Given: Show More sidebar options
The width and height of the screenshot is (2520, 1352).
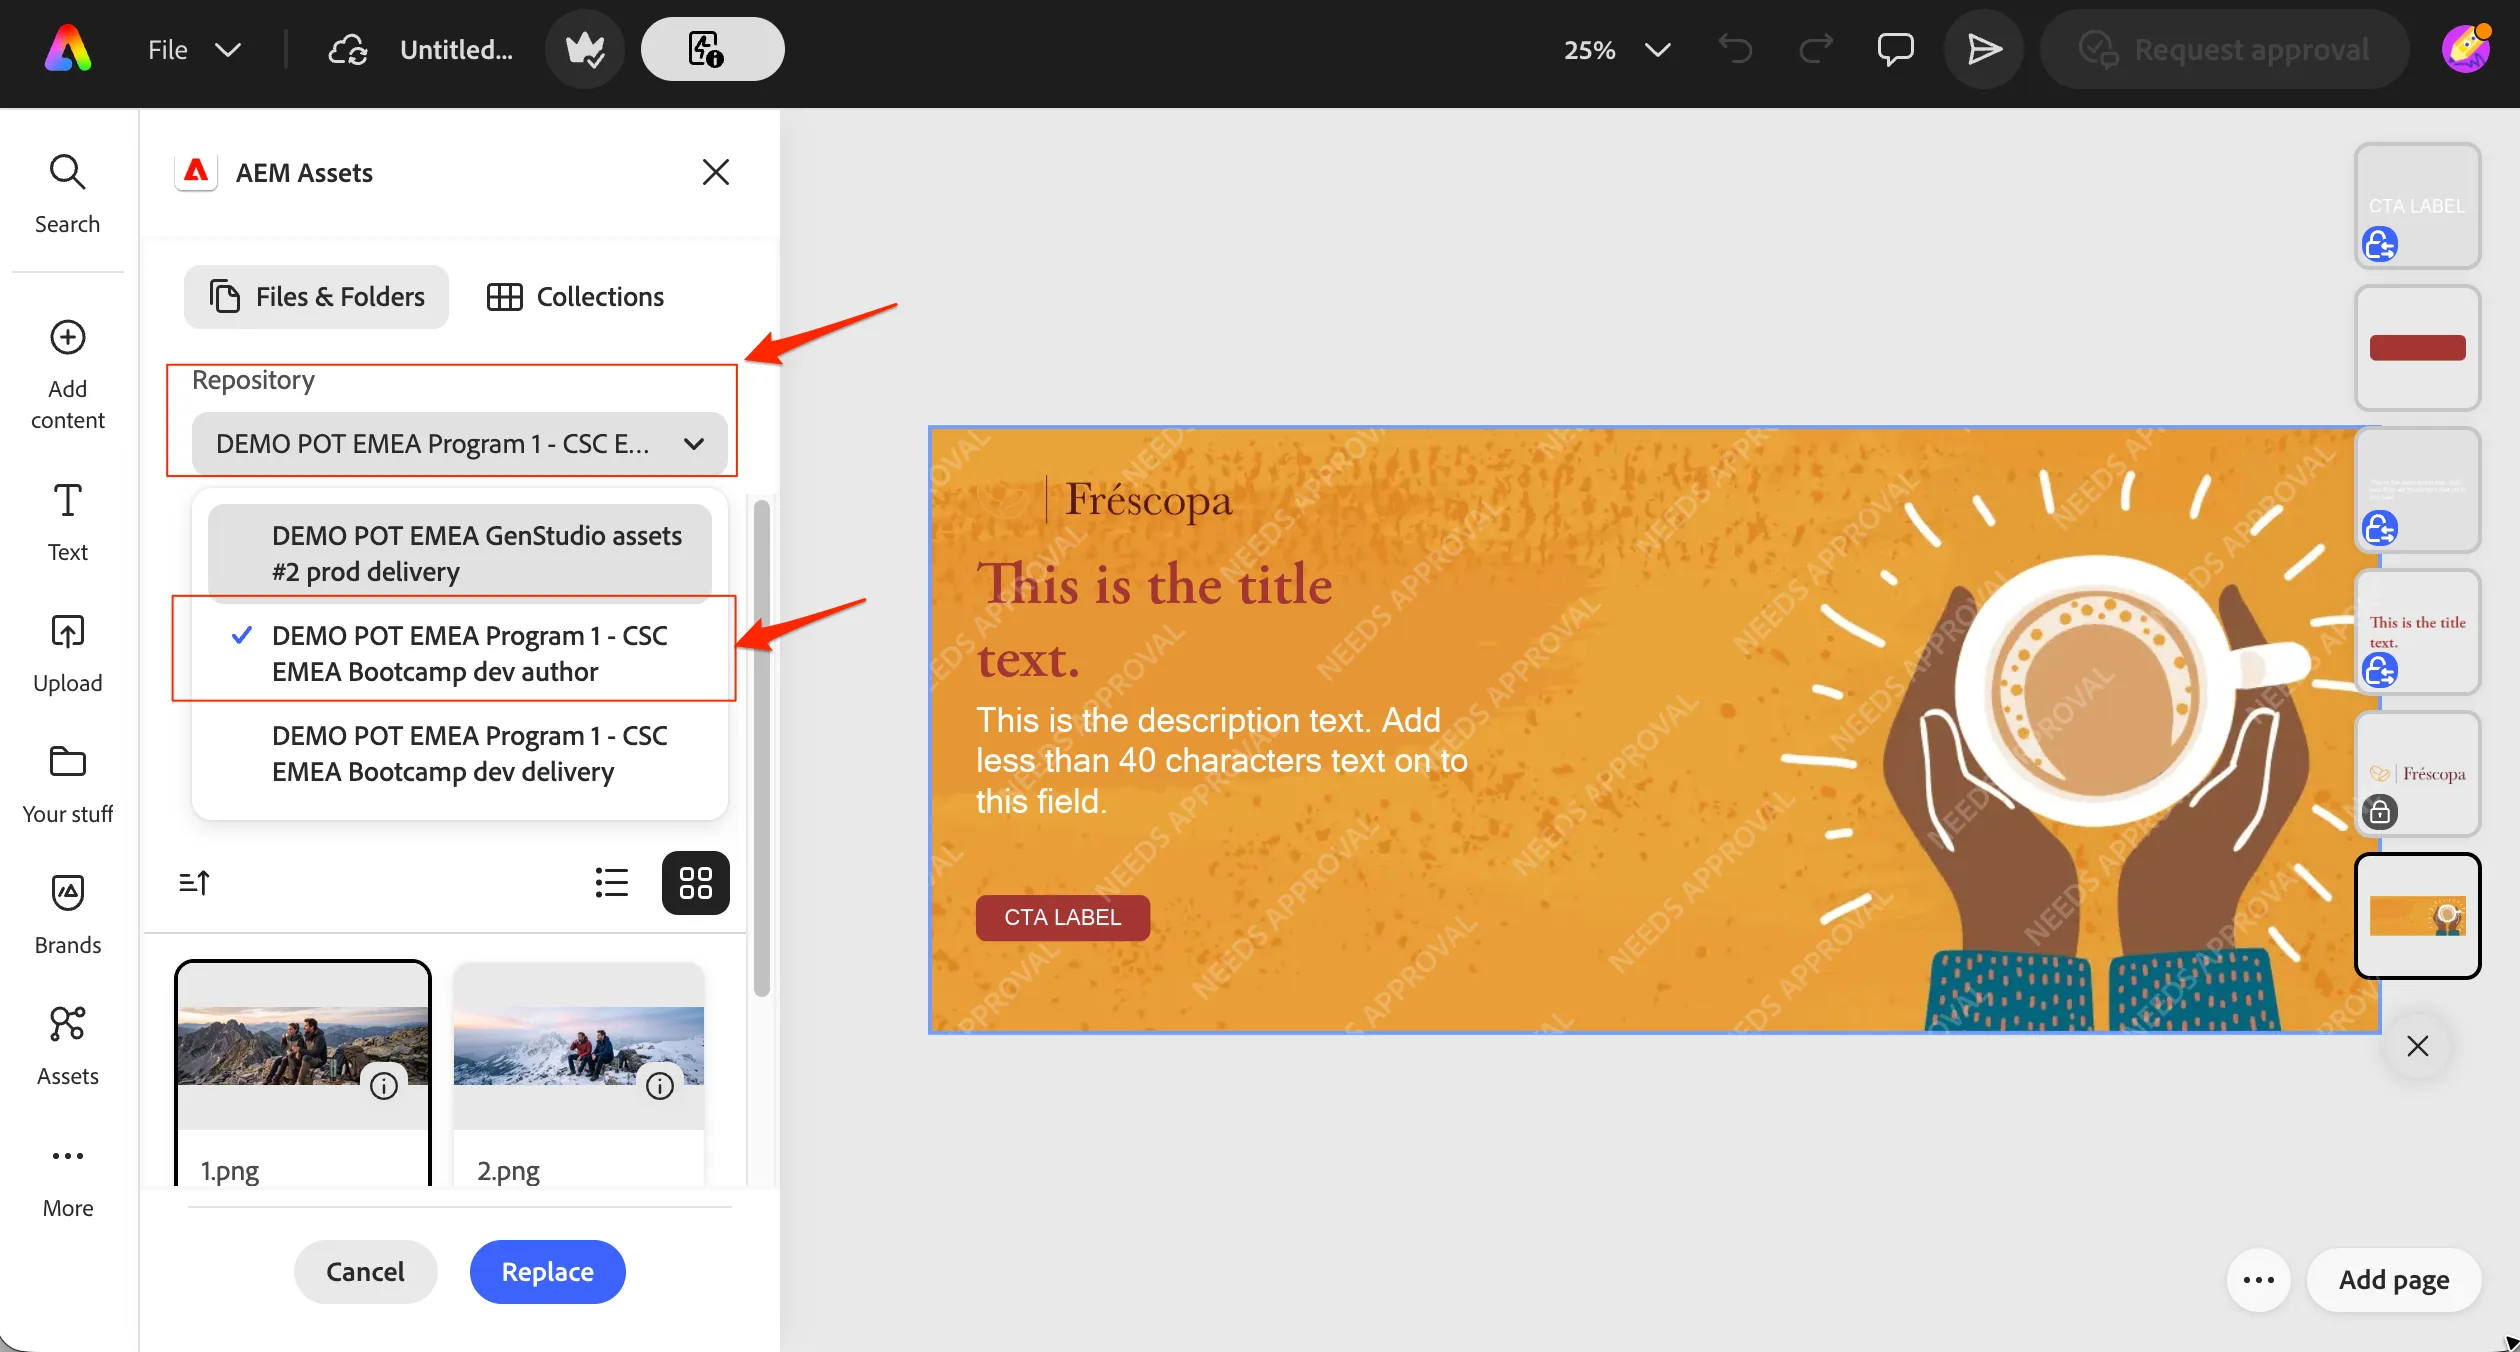Looking at the screenshot, I should tap(67, 1181).
